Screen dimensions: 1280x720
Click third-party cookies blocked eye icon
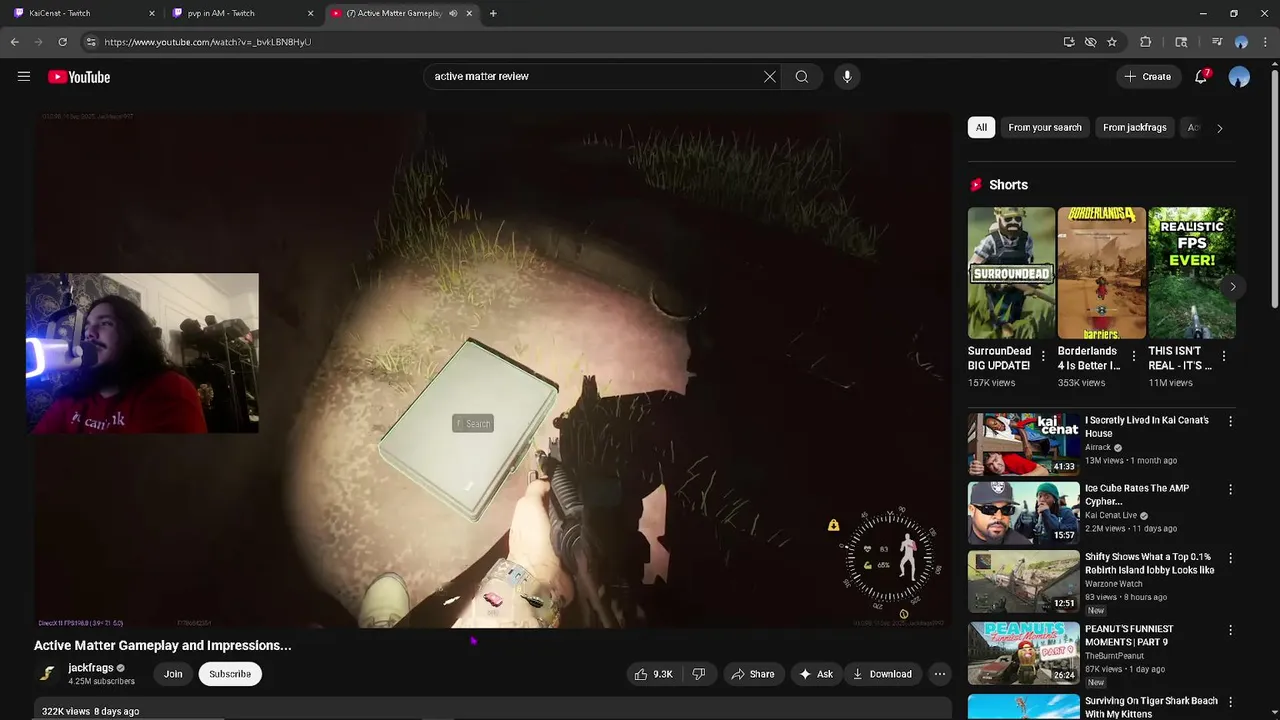pos(1090,42)
